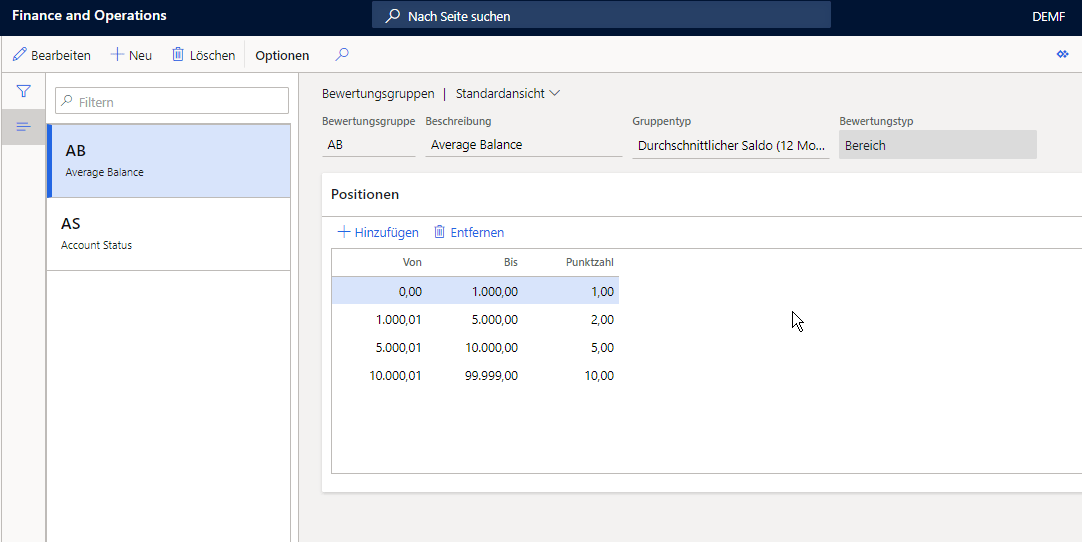1082x542 pixels.
Task: Click the Beschreibung field Average Balance
Action: coord(524,145)
